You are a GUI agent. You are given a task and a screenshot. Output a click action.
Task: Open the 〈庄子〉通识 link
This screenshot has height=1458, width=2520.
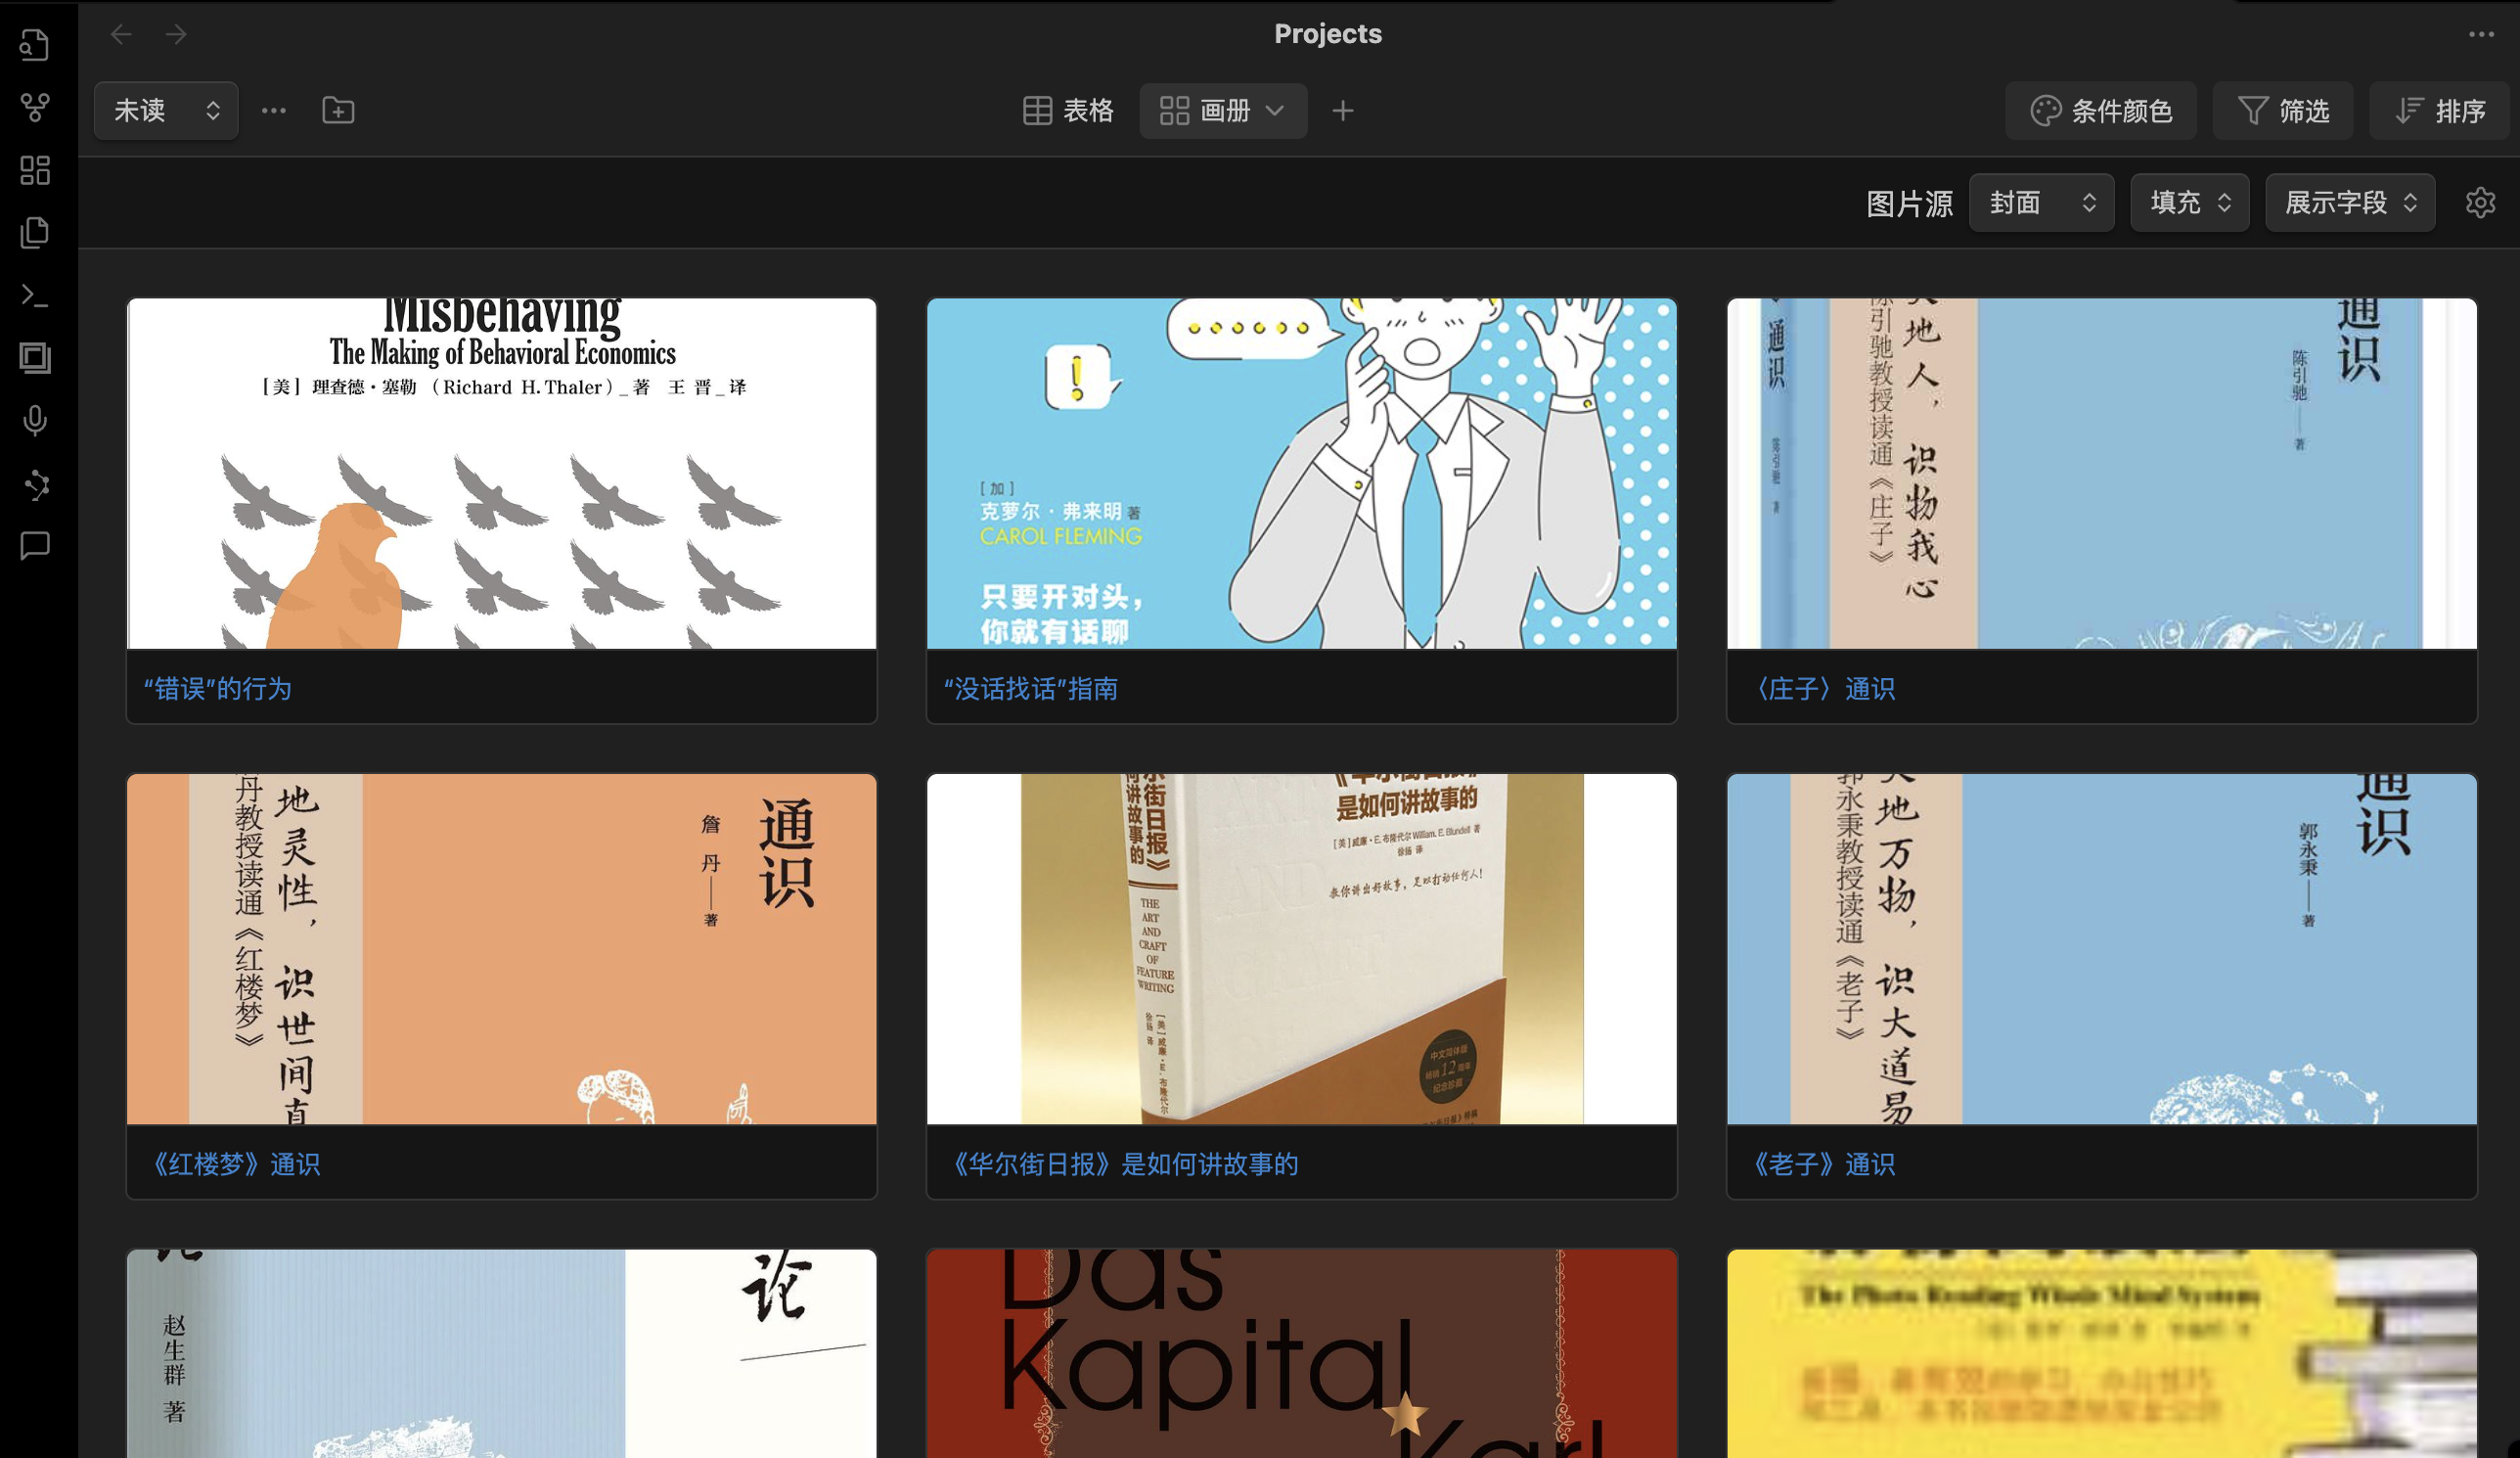pyautogui.click(x=1826, y=689)
